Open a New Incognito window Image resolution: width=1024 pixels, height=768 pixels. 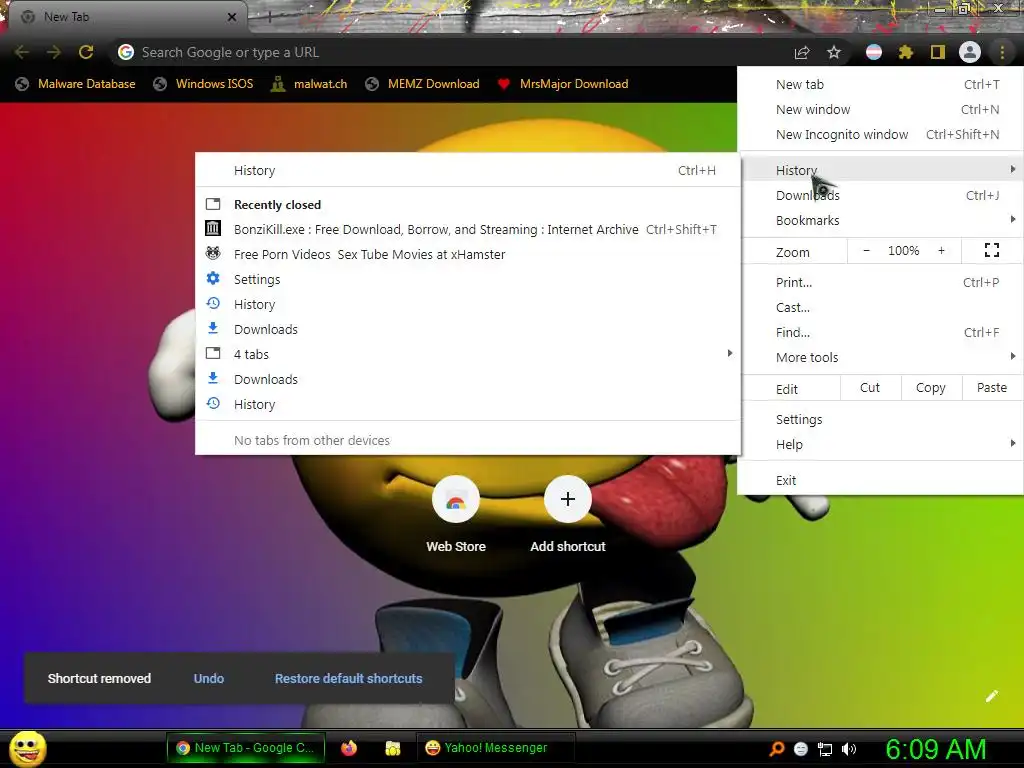coord(880,135)
